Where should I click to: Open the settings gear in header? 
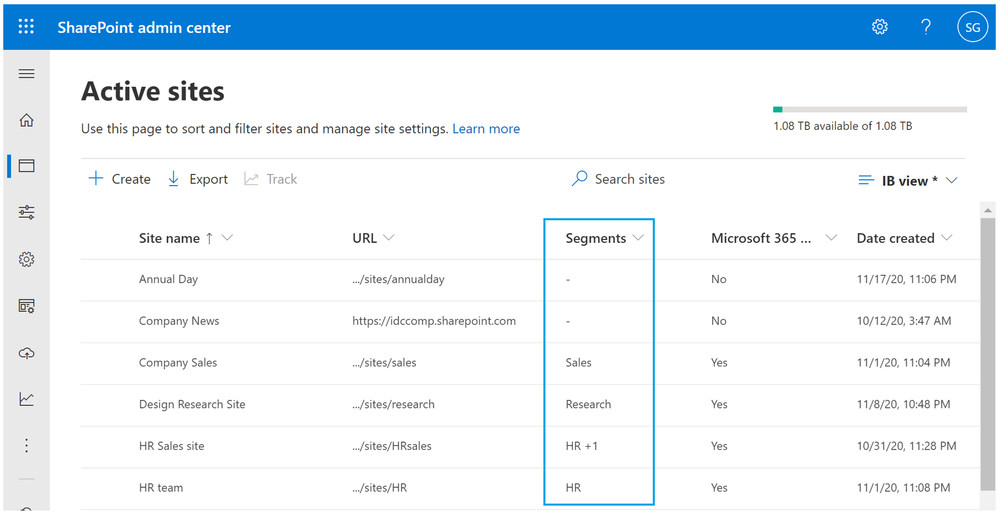click(x=880, y=27)
